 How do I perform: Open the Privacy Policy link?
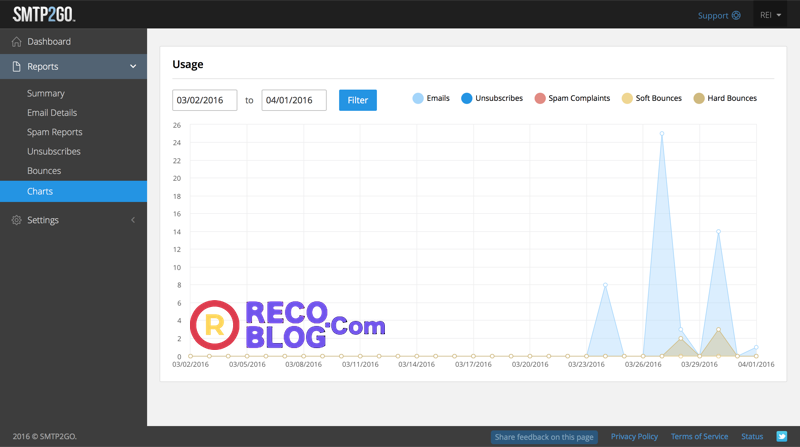(634, 436)
